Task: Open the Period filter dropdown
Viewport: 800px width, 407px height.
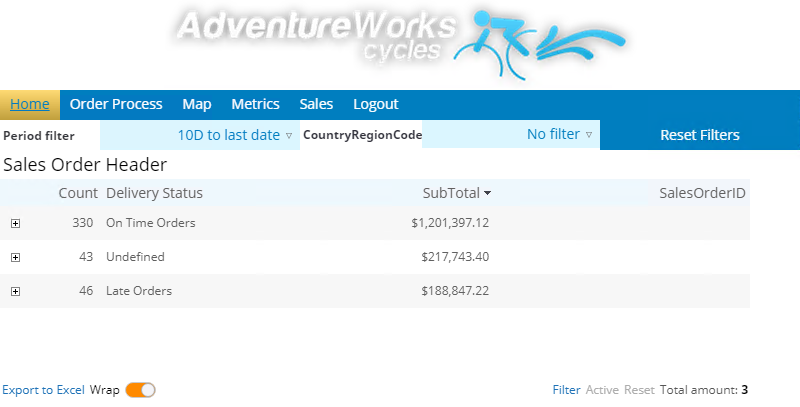Action: [234, 135]
